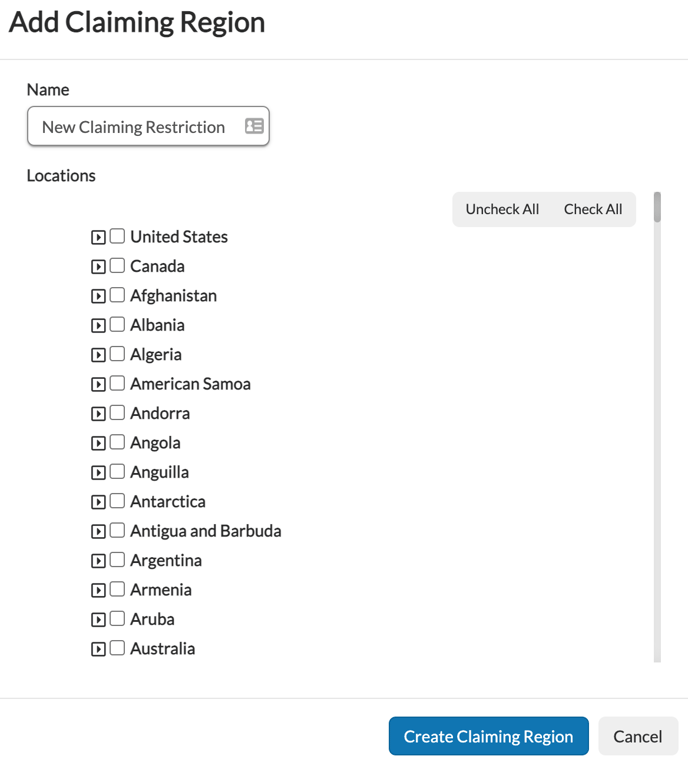This screenshot has height=766, width=688.
Task: Click the Name input field
Action: tap(135, 127)
